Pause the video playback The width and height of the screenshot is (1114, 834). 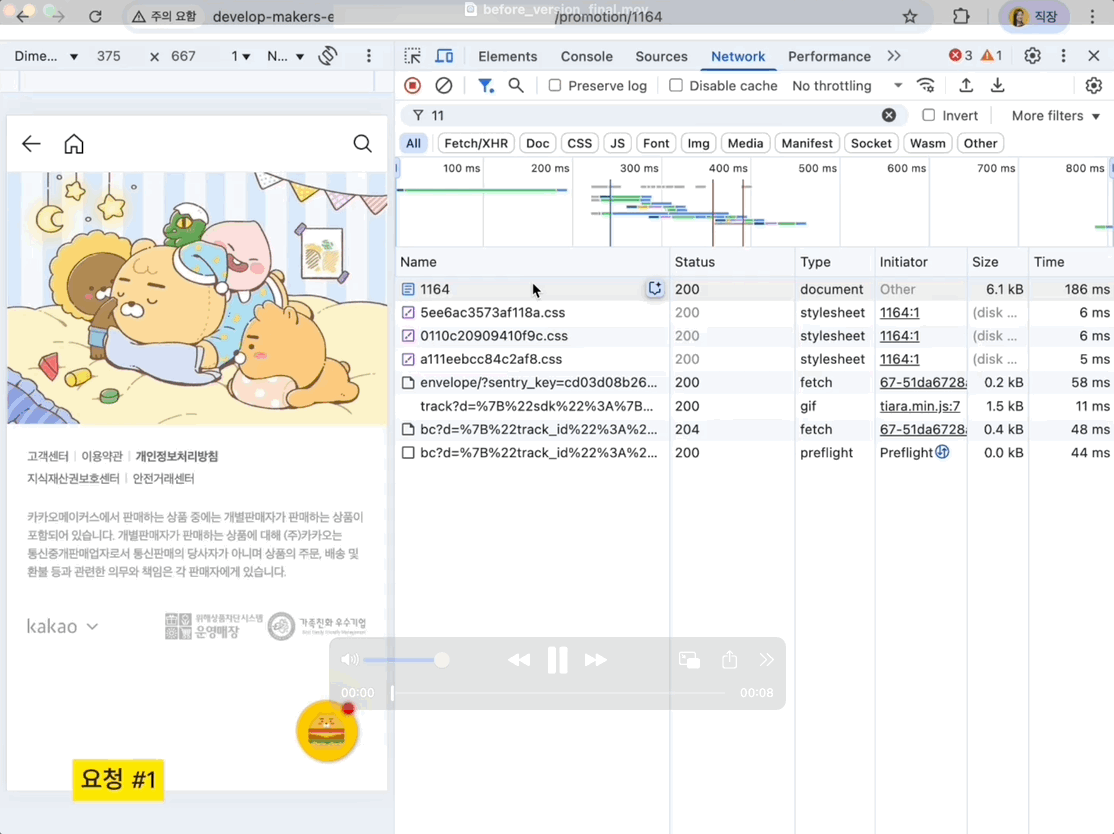click(558, 660)
